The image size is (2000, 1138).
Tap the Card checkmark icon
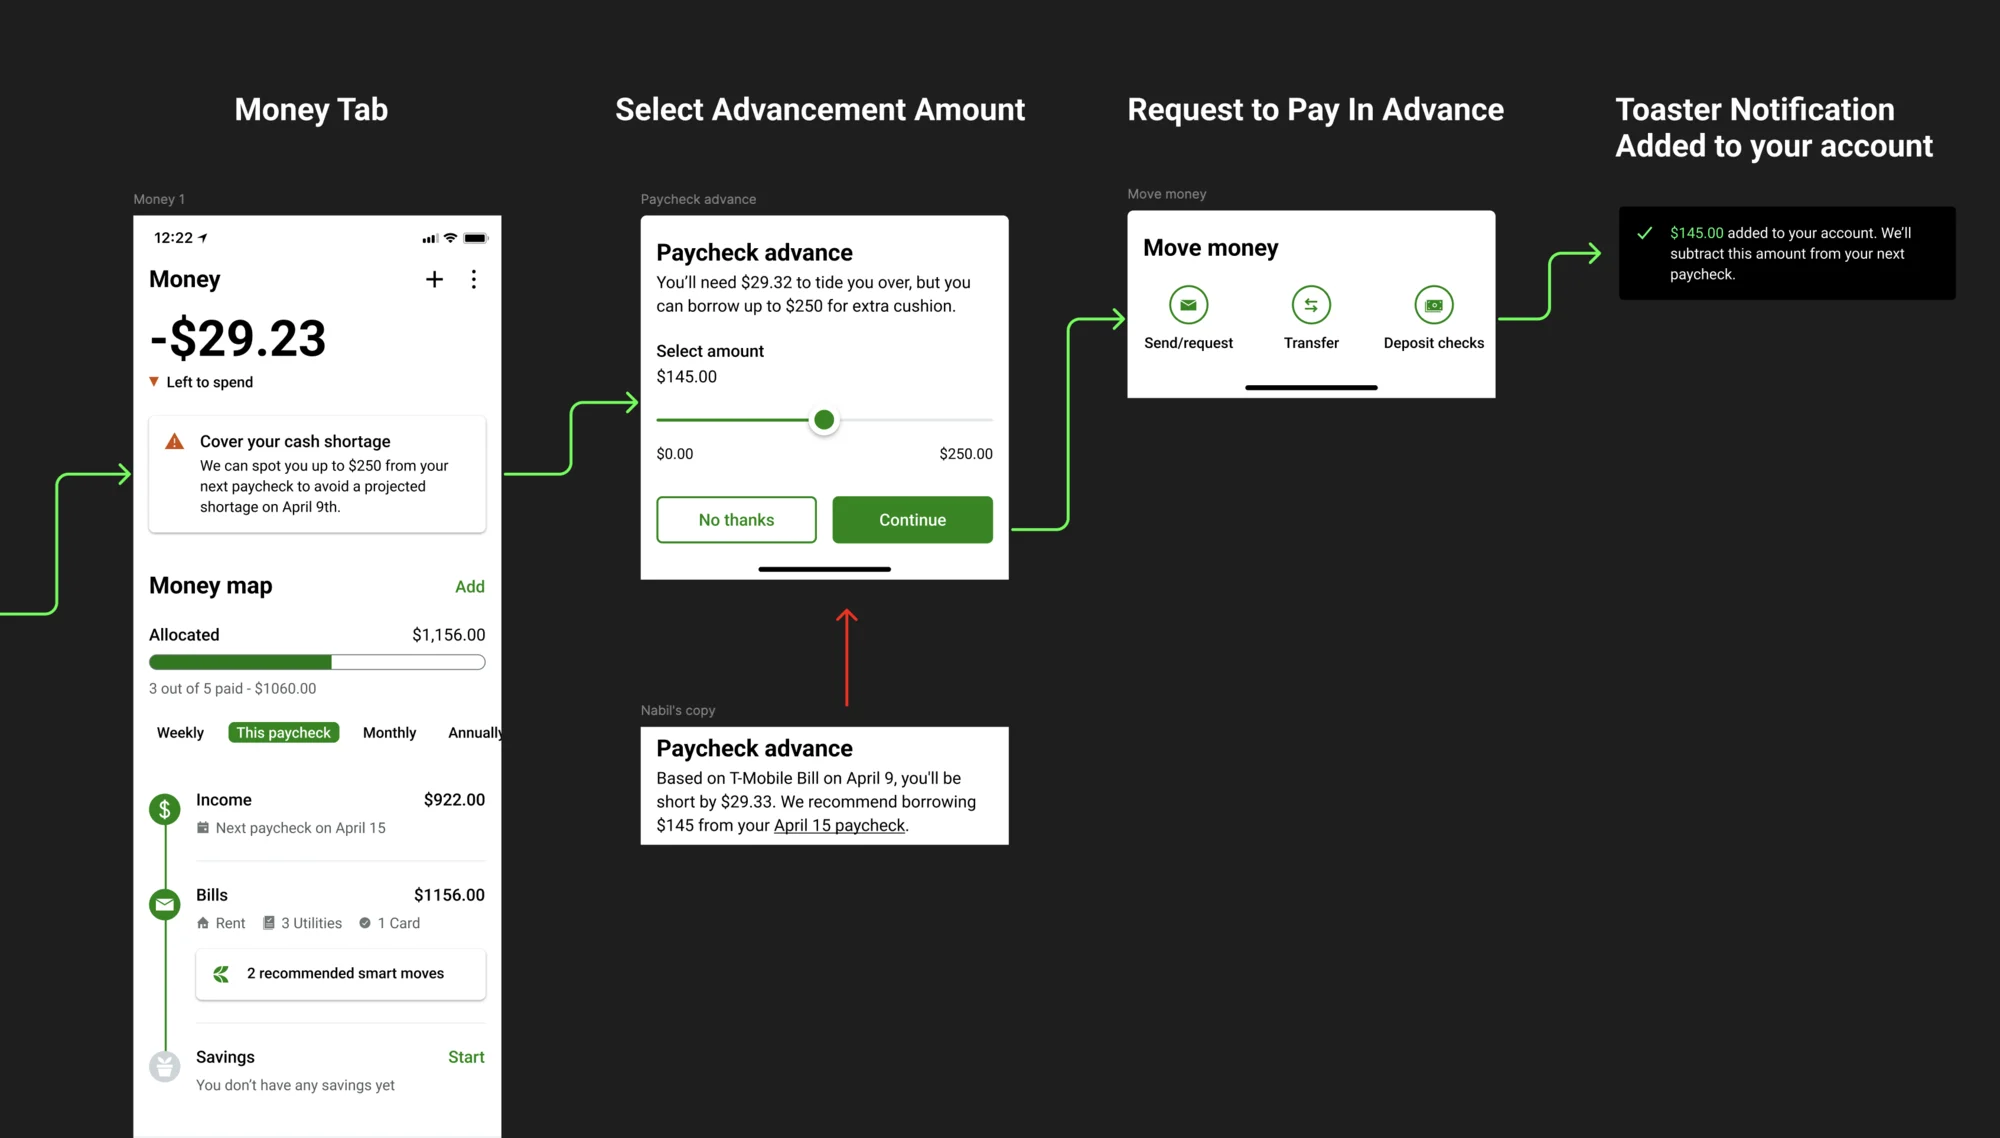coord(365,923)
